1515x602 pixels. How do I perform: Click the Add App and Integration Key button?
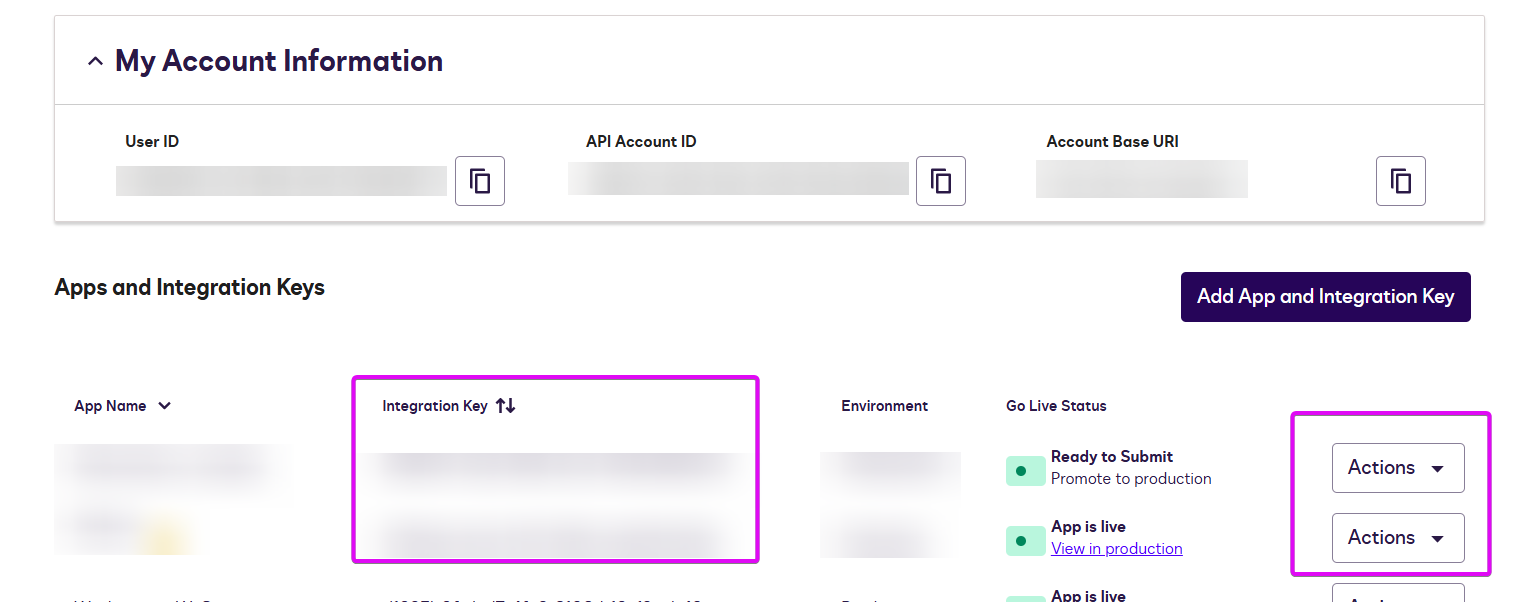click(x=1325, y=297)
